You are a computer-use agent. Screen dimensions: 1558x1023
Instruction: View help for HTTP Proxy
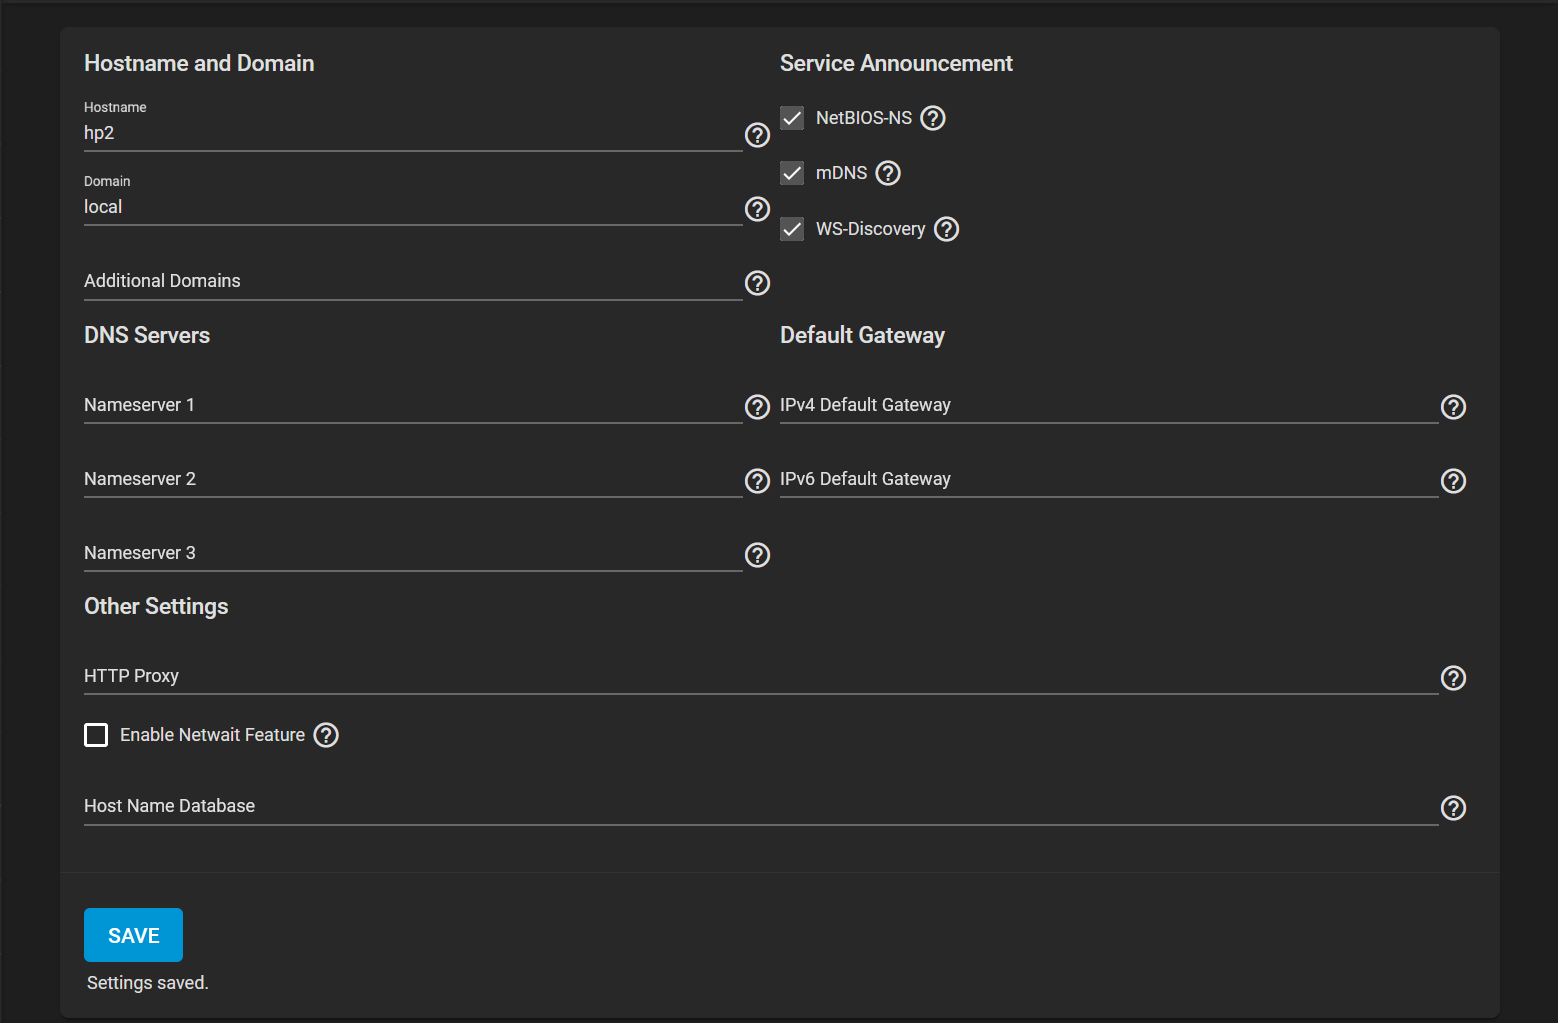pyautogui.click(x=1453, y=678)
